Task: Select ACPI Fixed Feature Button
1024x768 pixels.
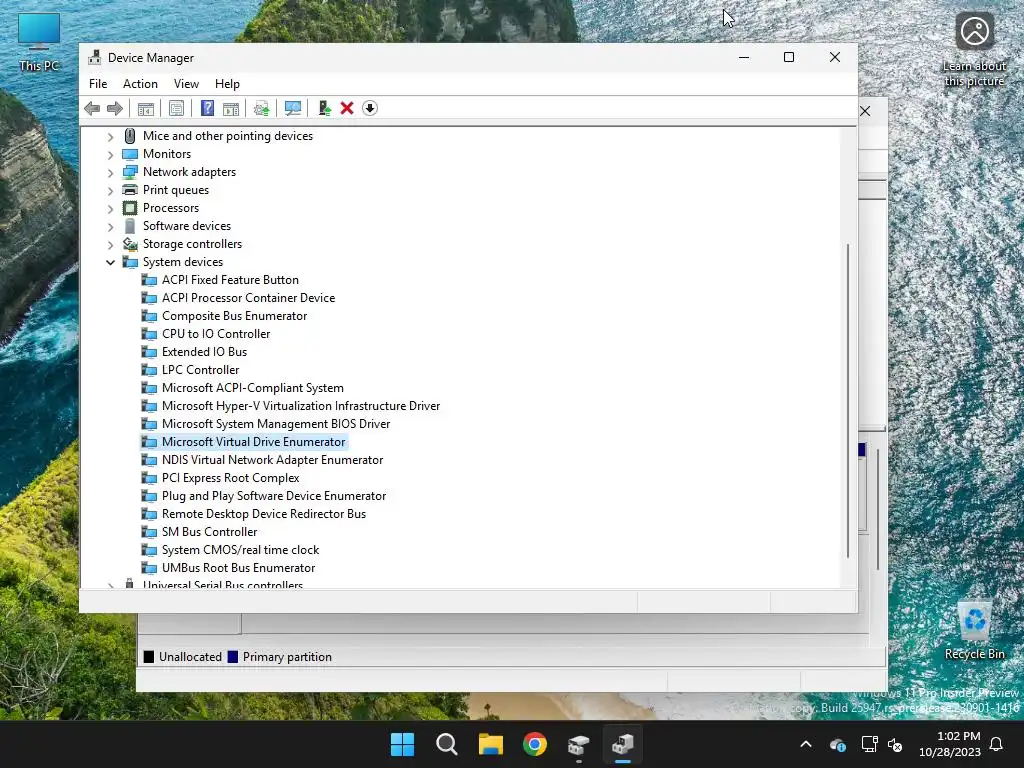Action: [230, 280]
